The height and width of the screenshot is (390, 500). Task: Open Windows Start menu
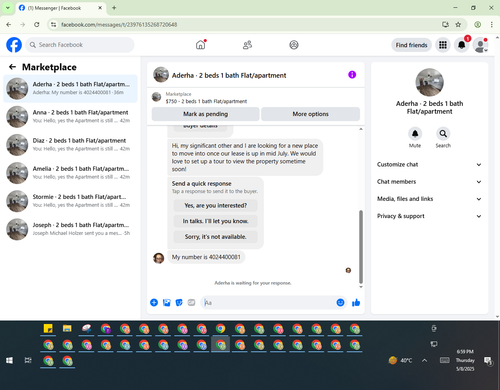(x=9, y=360)
